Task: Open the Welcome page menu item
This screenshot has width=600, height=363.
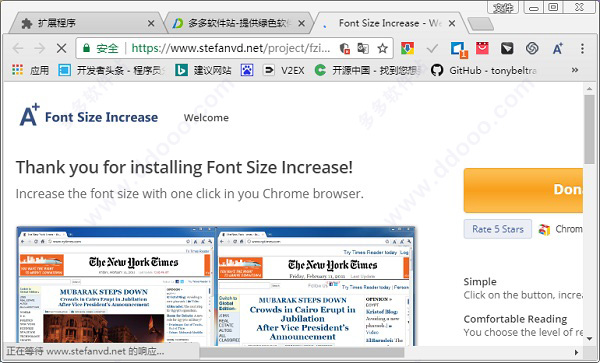Action: 206,117
